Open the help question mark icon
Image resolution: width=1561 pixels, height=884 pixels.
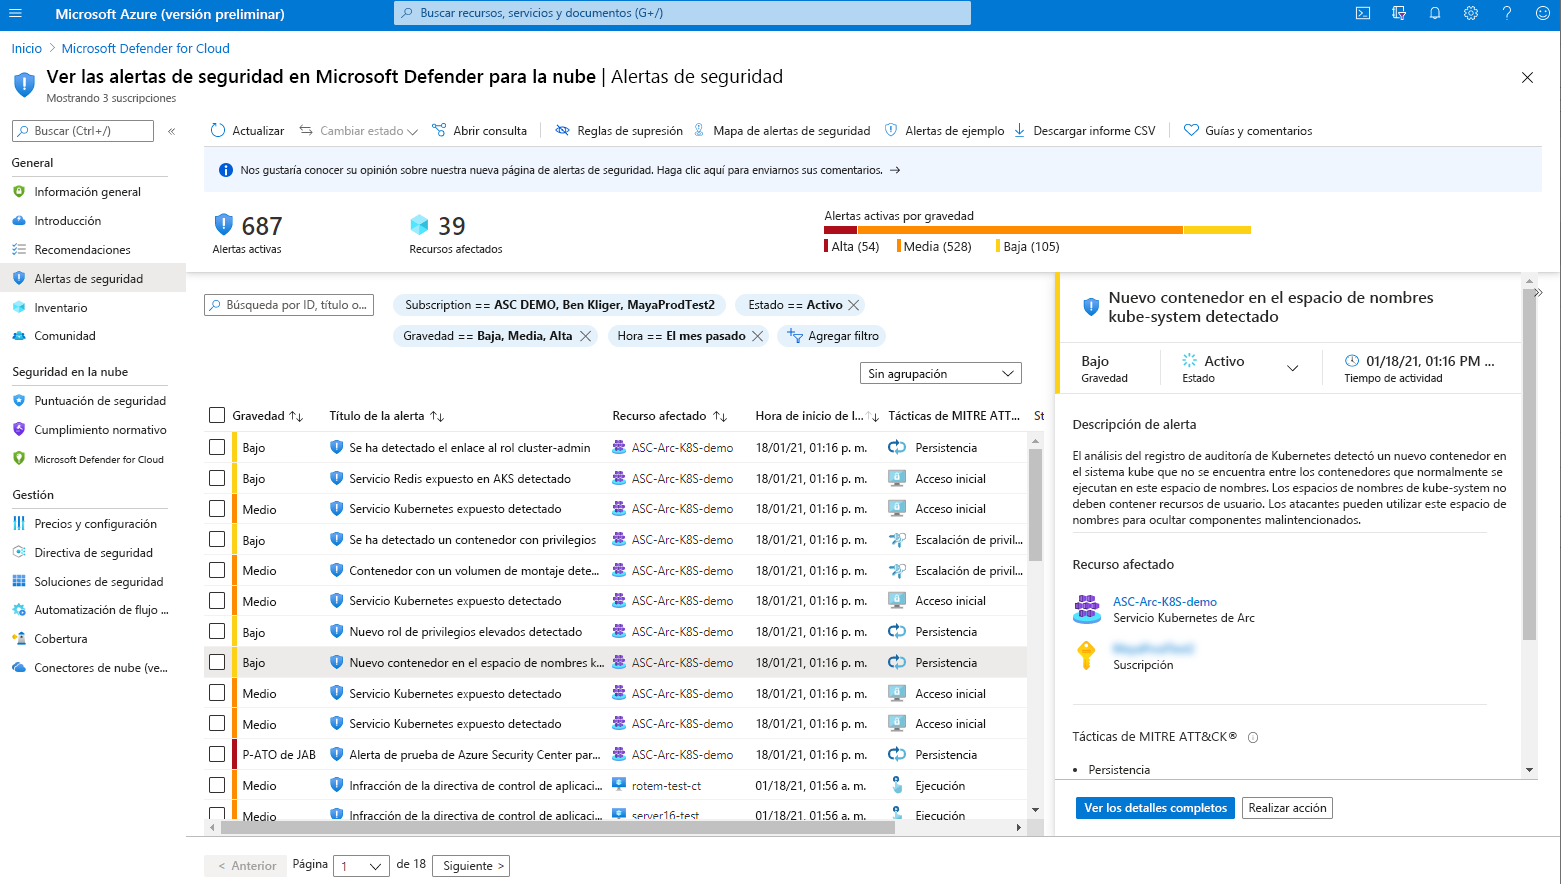(1507, 14)
